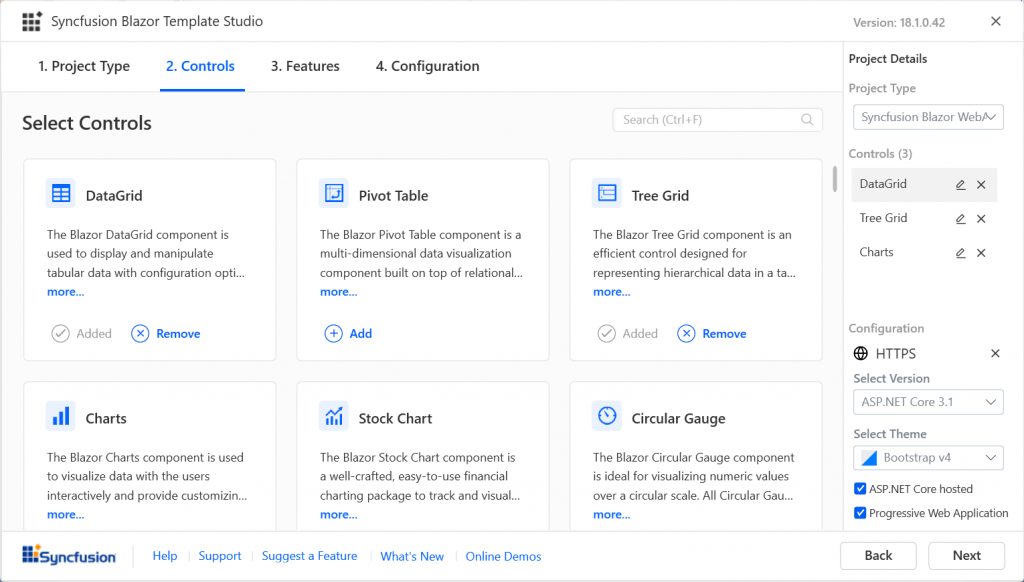Image resolution: width=1024 pixels, height=582 pixels.
Task: Enable ASP.NET Core hosted option
Action: (857, 488)
